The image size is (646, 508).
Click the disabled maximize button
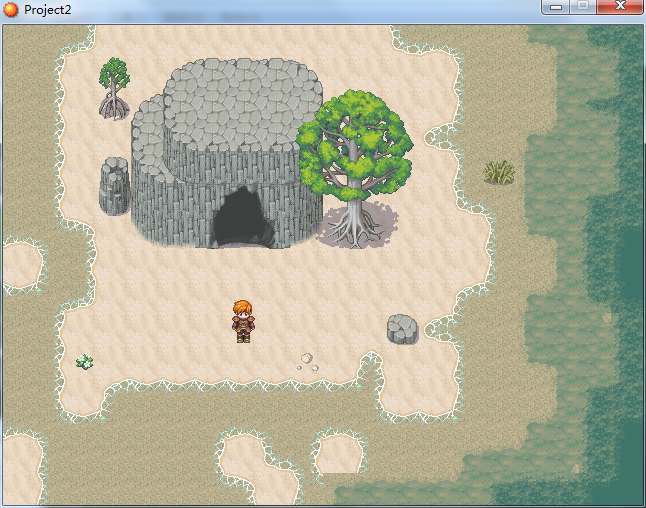coord(583,6)
